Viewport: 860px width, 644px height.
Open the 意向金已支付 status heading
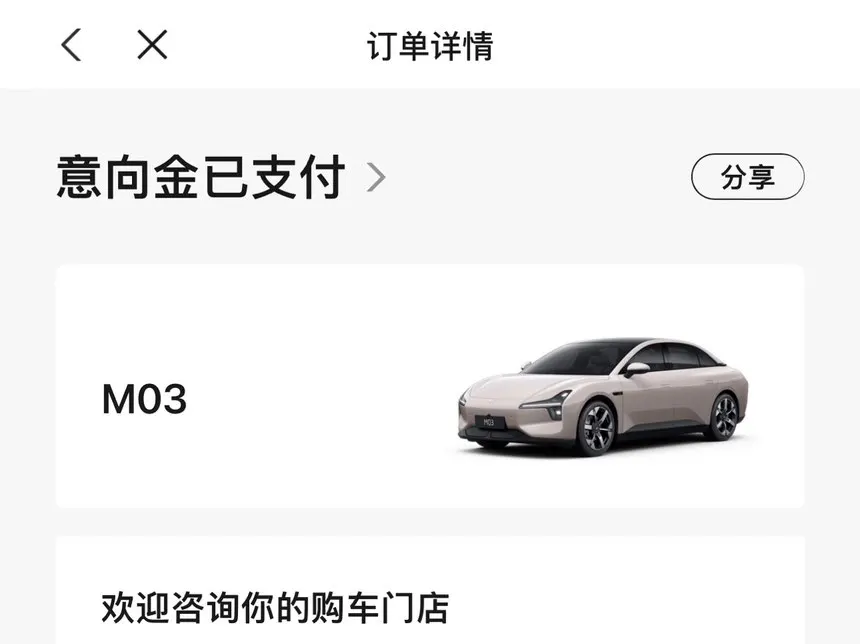point(201,177)
